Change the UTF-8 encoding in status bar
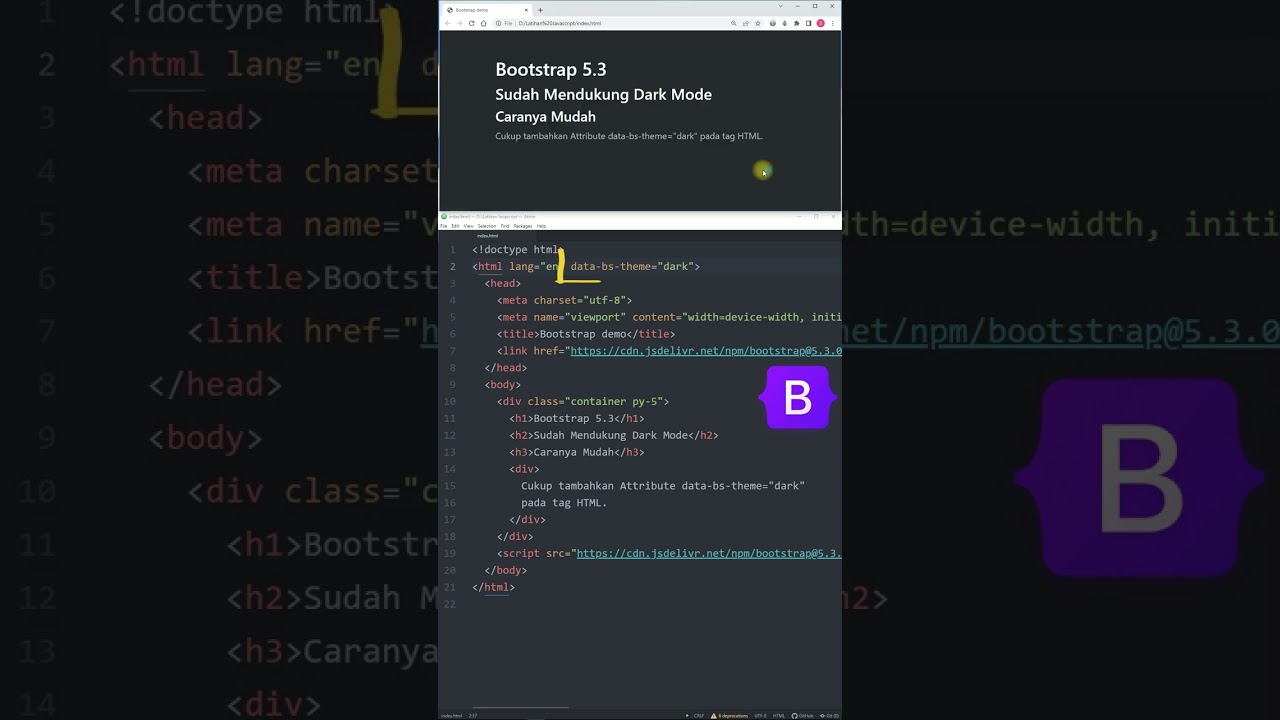The height and width of the screenshot is (720, 1280). (x=760, y=716)
